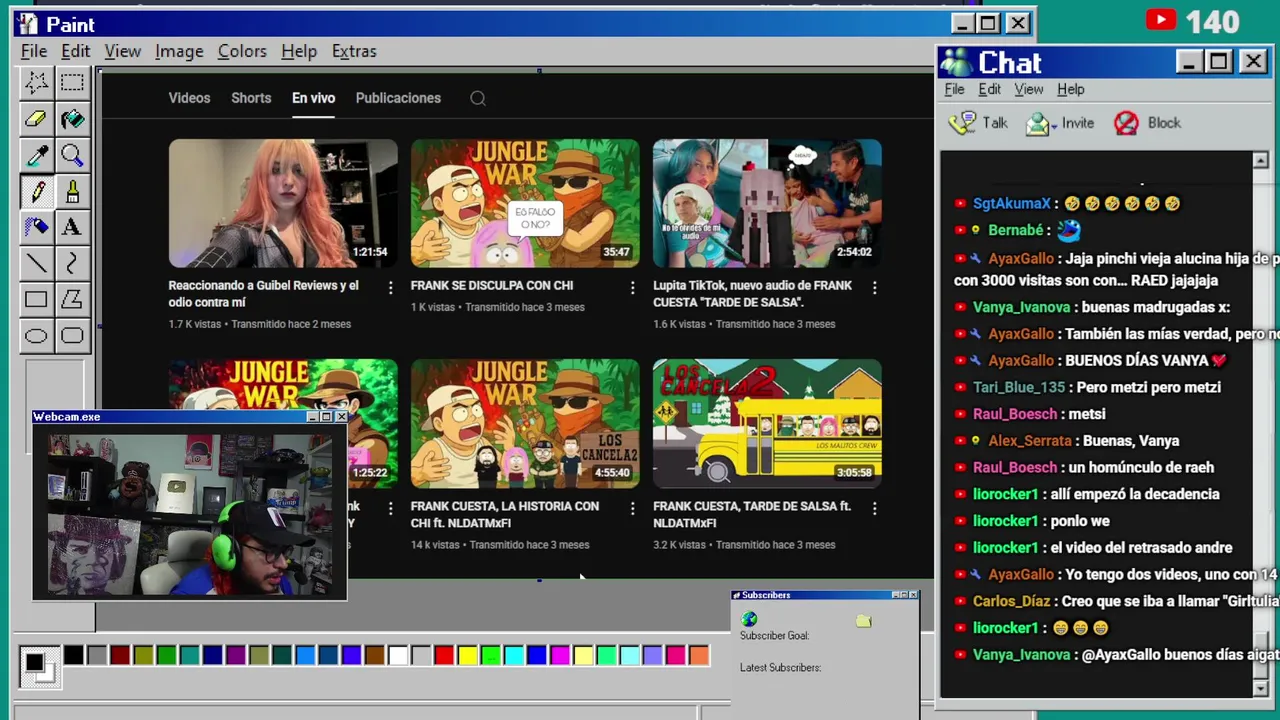Viewport: 1280px width, 720px height.
Task: Pick the cyan color swatch in palette
Action: coord(514,655)
